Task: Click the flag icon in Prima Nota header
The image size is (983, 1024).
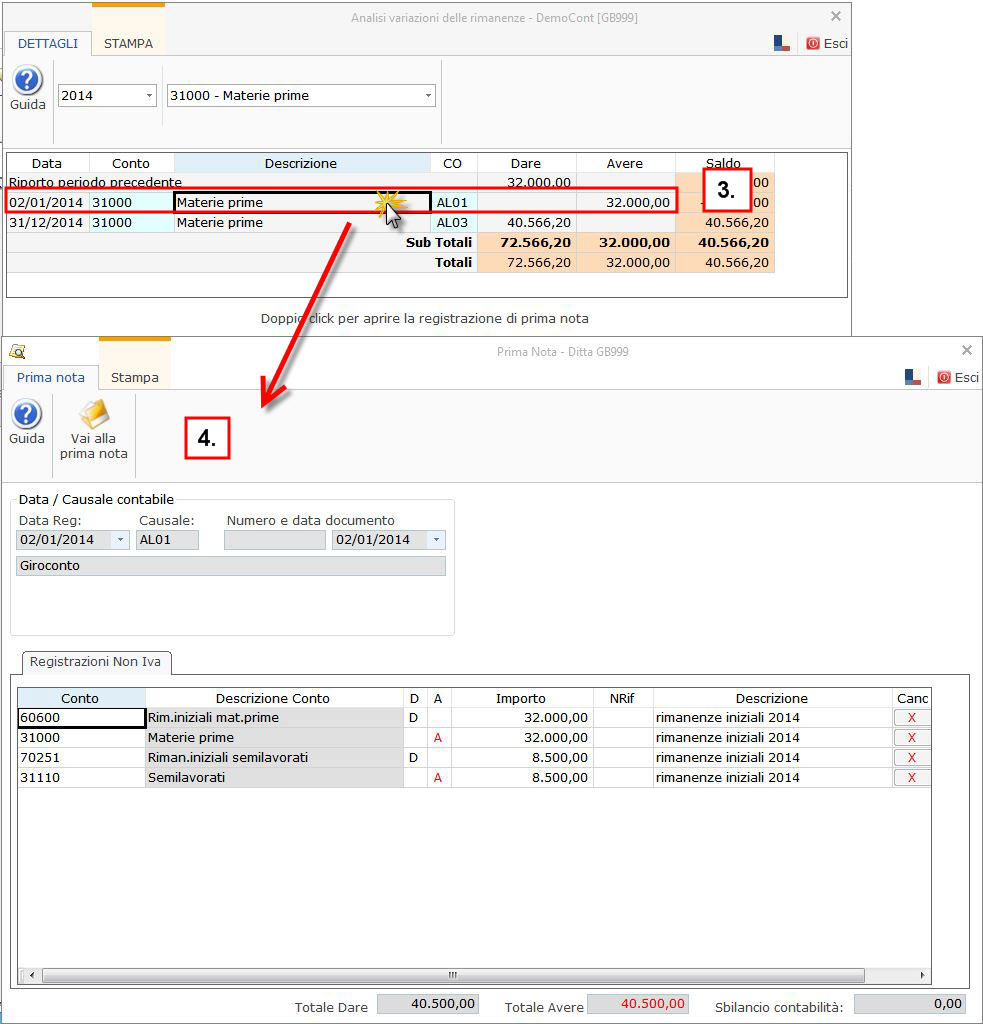Action: tap(913, 377)
